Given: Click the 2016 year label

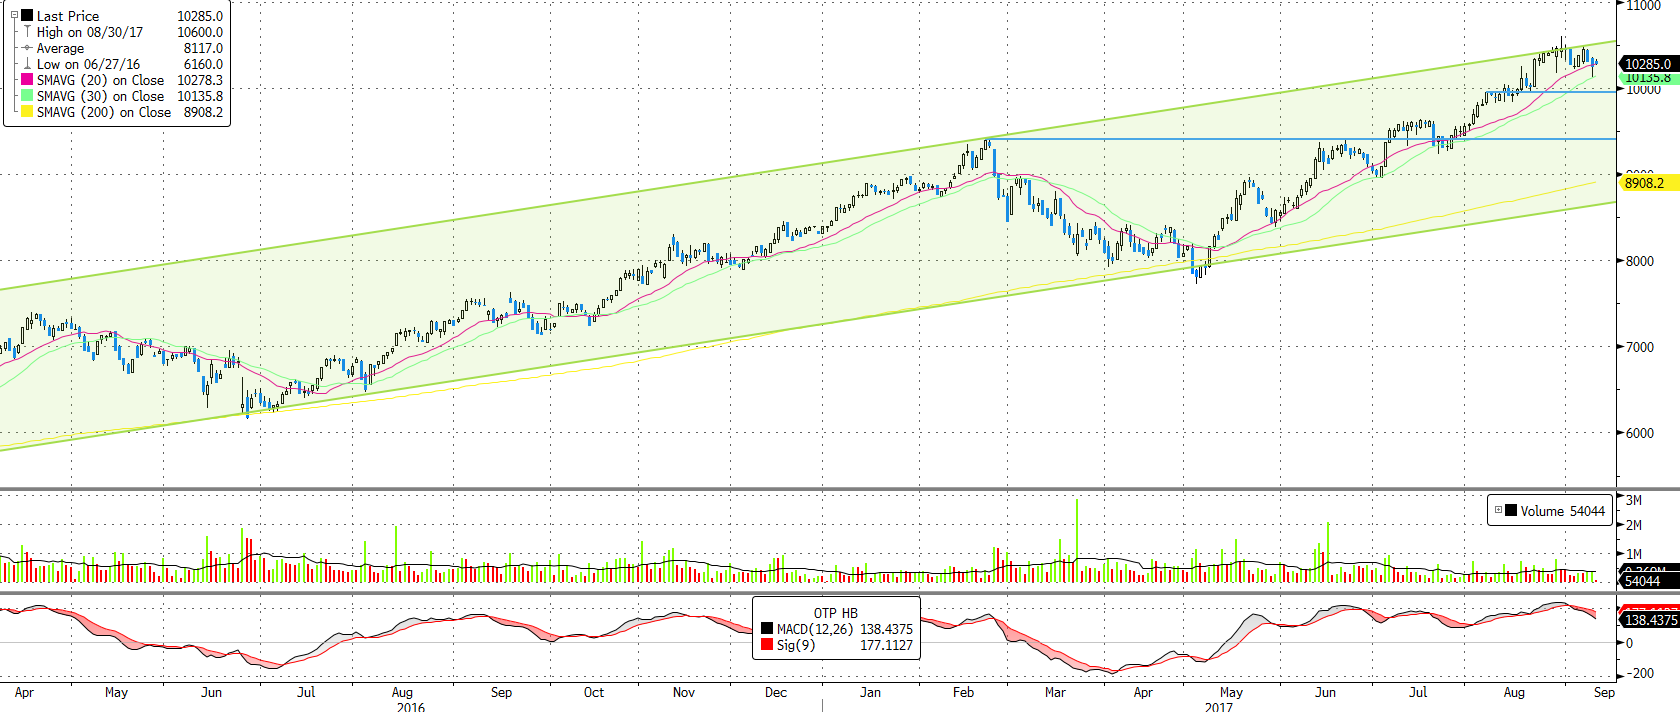Looking at the screenshot, I should [410, 706].
